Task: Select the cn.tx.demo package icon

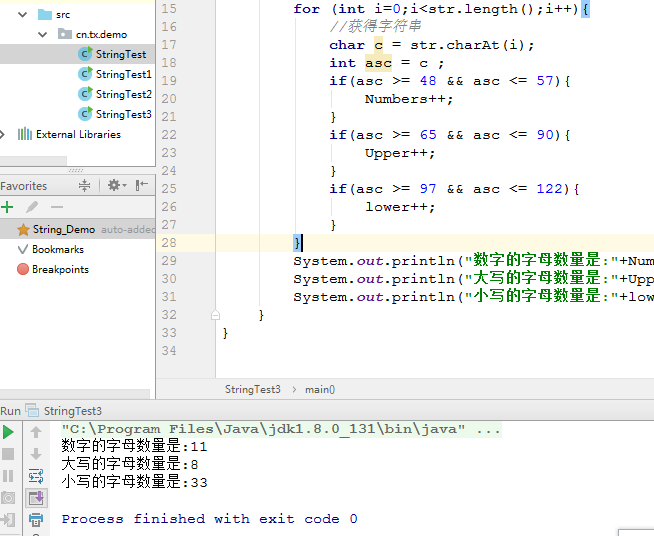Action: click(x=65, y=34)
